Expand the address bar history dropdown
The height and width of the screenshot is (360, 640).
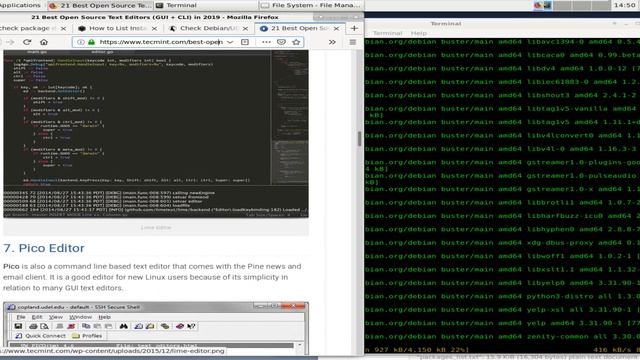[x=230, y=42]
